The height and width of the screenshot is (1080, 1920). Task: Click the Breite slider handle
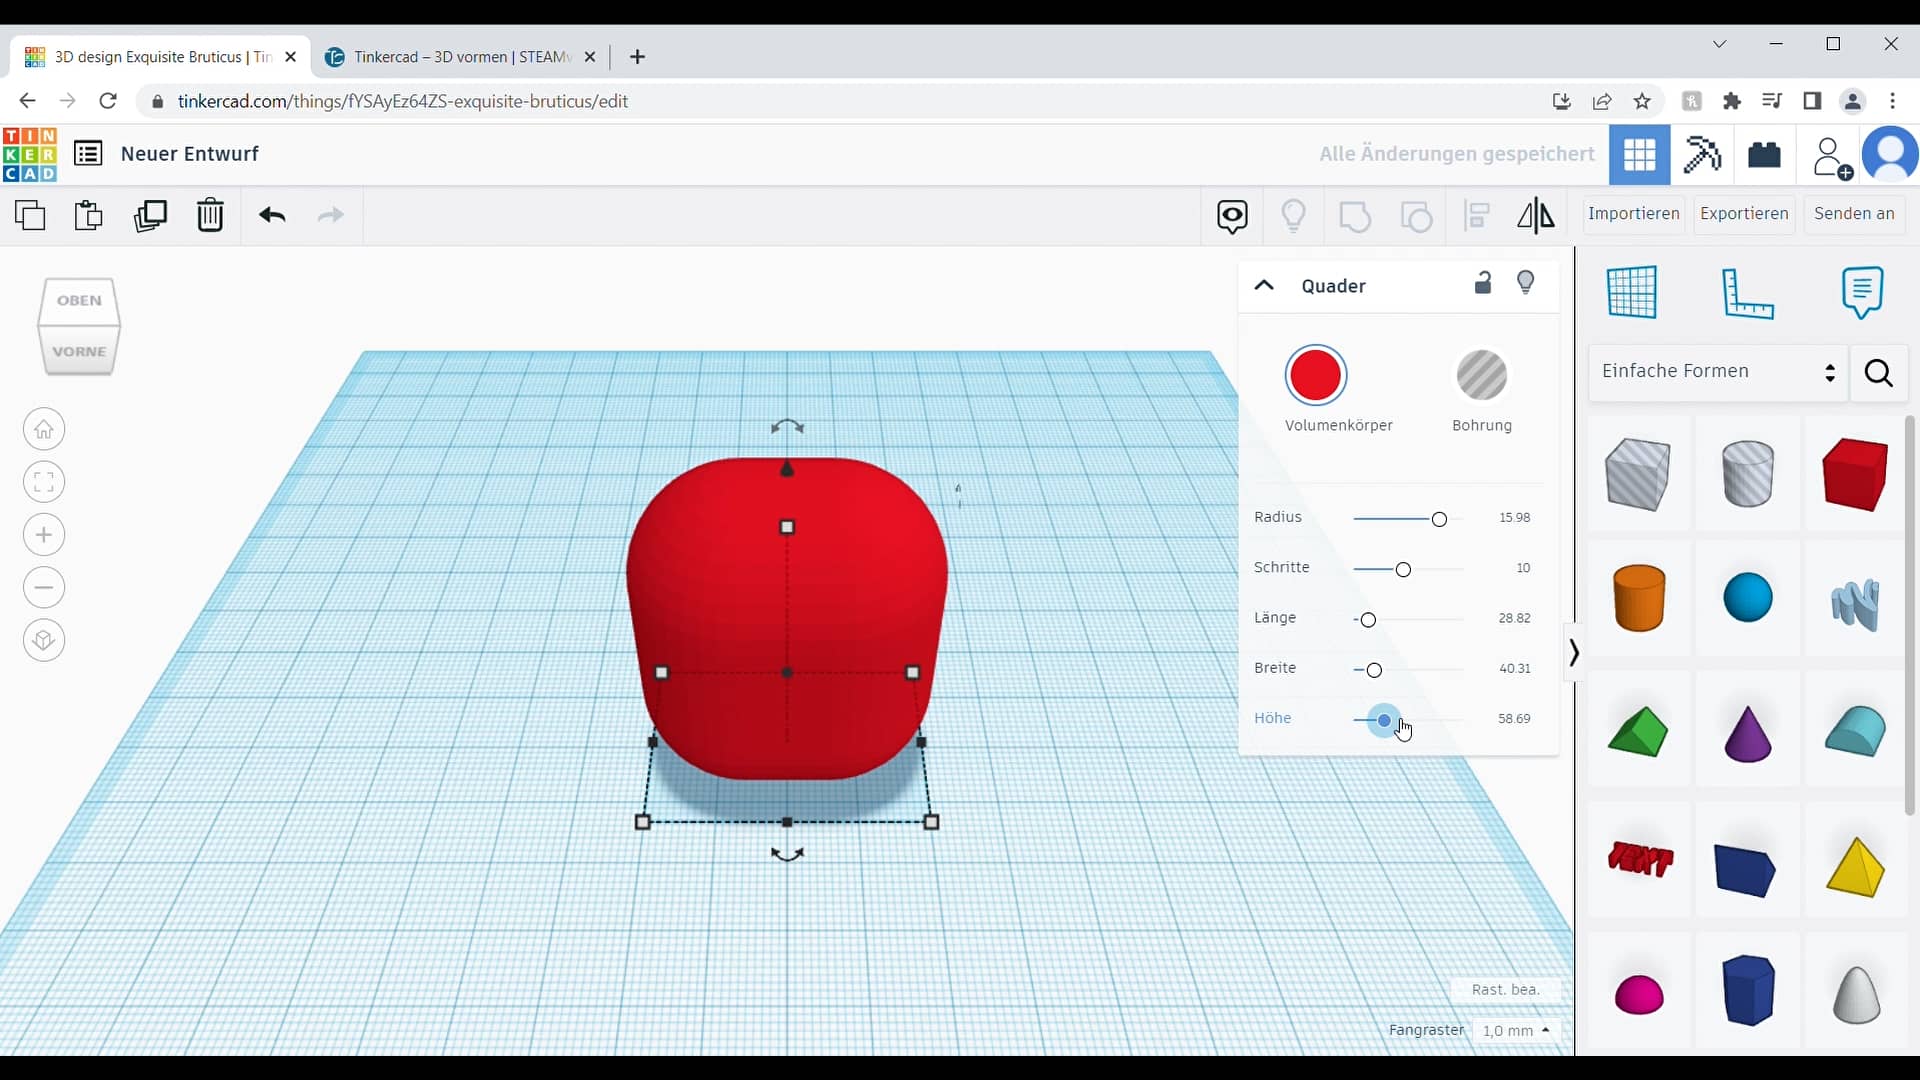pyautogui.click(x=1374, y=670)
